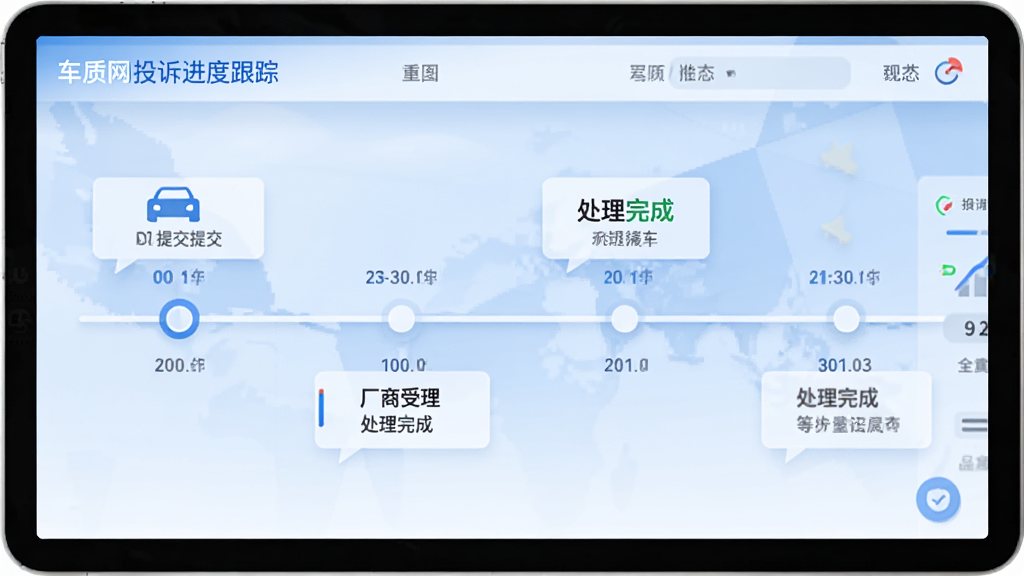Open the lower-right 处理完成 card
The height and width of the screenshot is (576, 1024).
pyautogui.click(x=846, y=410)
